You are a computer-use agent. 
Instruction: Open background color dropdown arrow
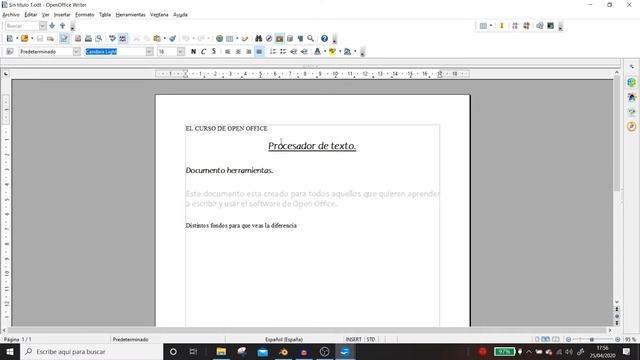[355, 51]
